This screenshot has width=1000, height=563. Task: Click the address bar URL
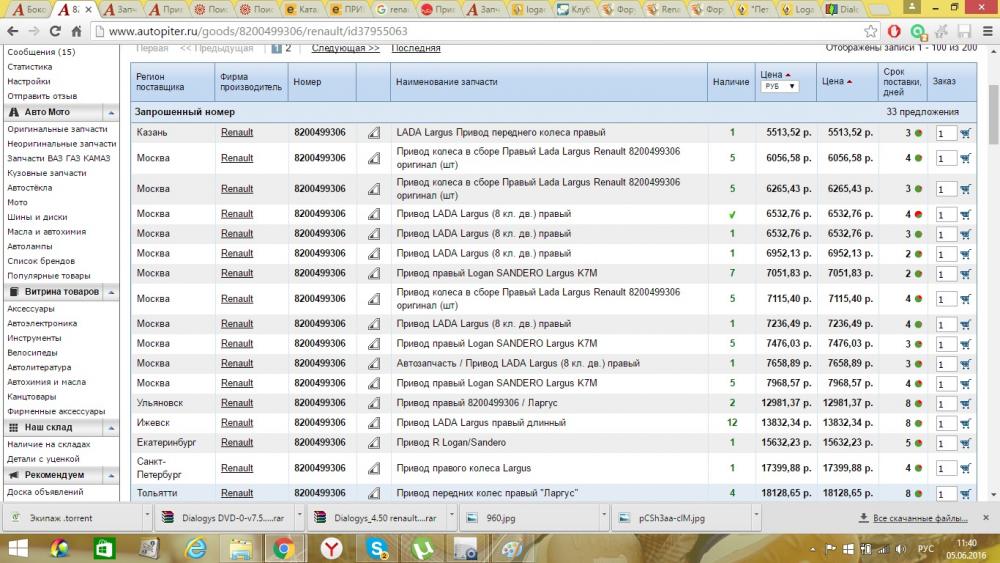tap(258, 31)
